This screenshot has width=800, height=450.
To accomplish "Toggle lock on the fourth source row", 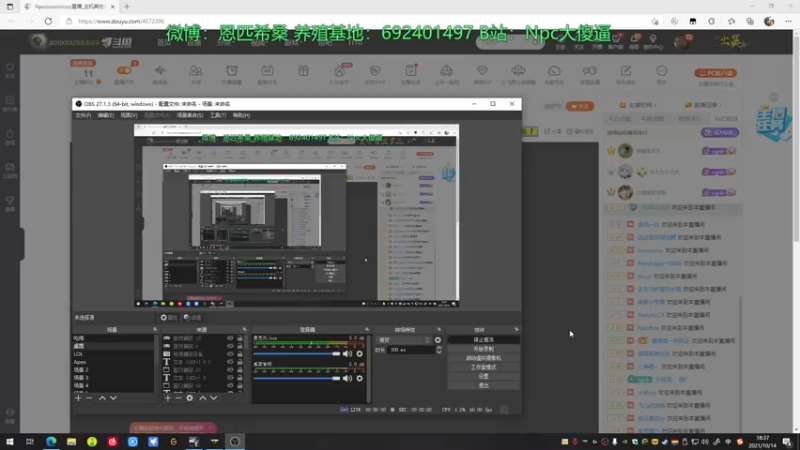I will 240,362.
